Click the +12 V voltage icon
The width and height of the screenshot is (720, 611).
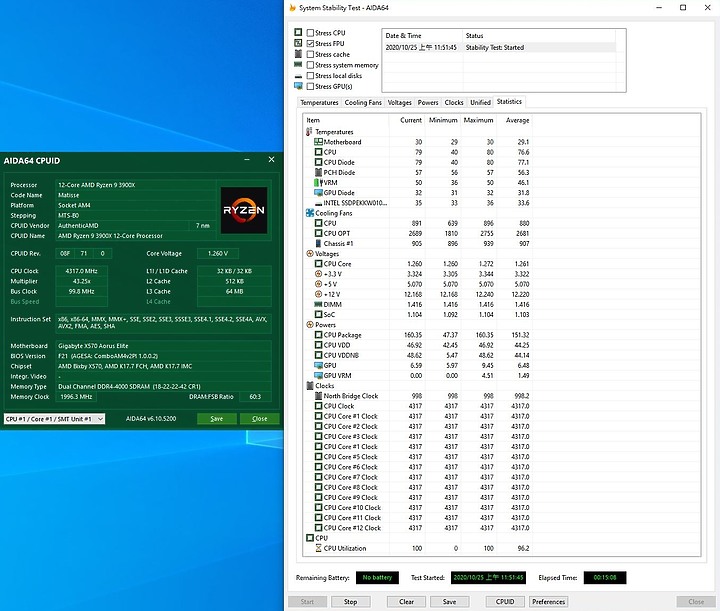(318, 294)
